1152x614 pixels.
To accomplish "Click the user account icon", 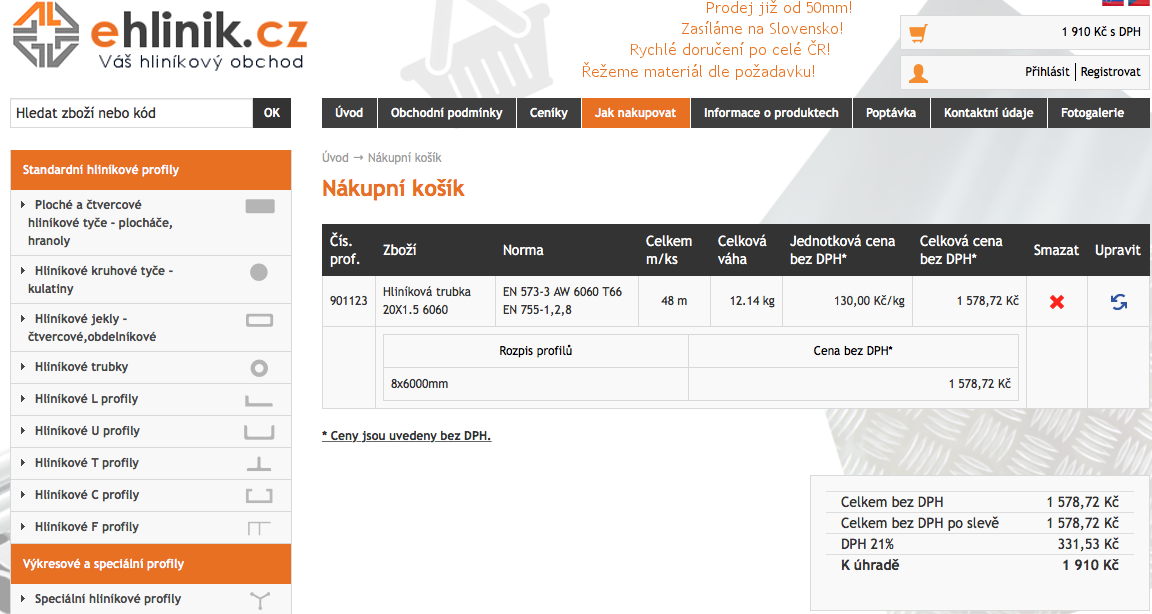I will [x=918, y=72].
